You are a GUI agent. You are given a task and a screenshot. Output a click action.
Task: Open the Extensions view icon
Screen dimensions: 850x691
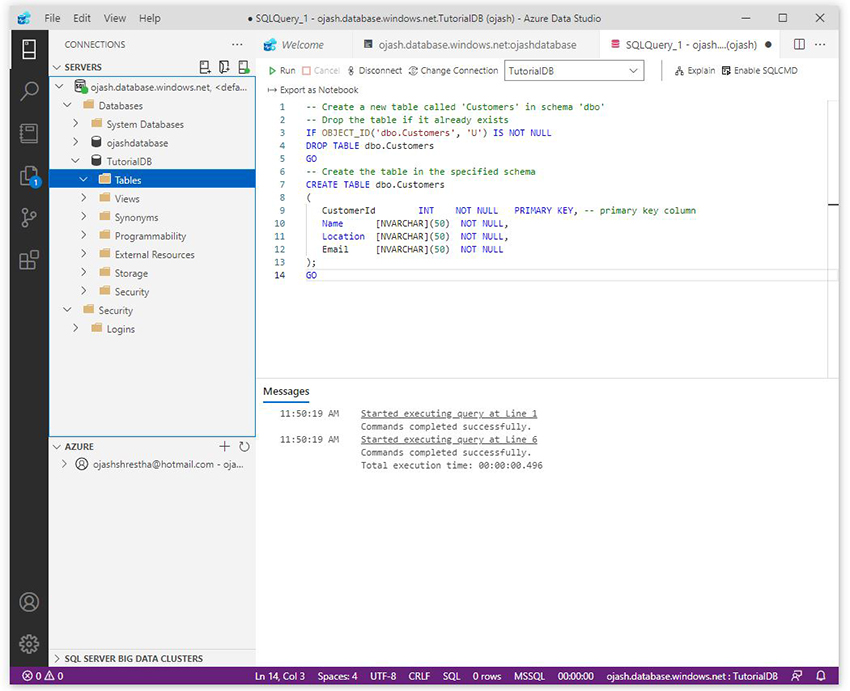click(x=29, y=260)
